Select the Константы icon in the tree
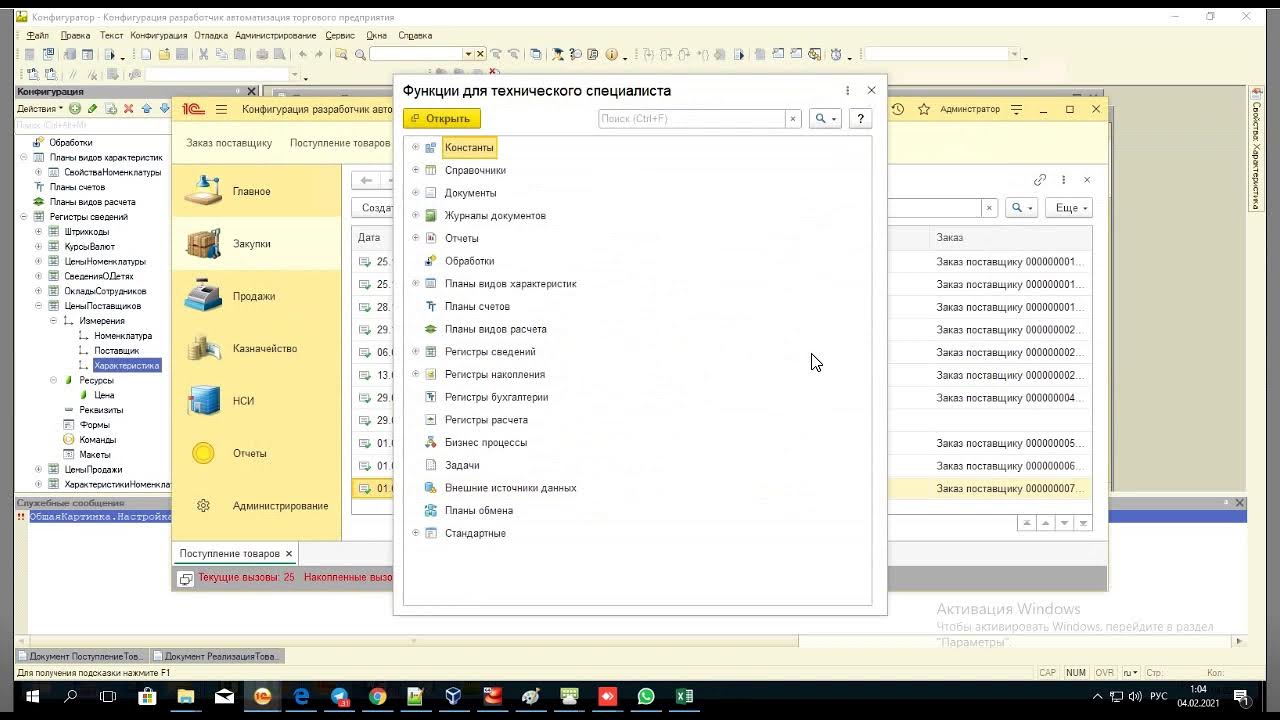This screenshot has height=720, width=1280. (431, 147)
